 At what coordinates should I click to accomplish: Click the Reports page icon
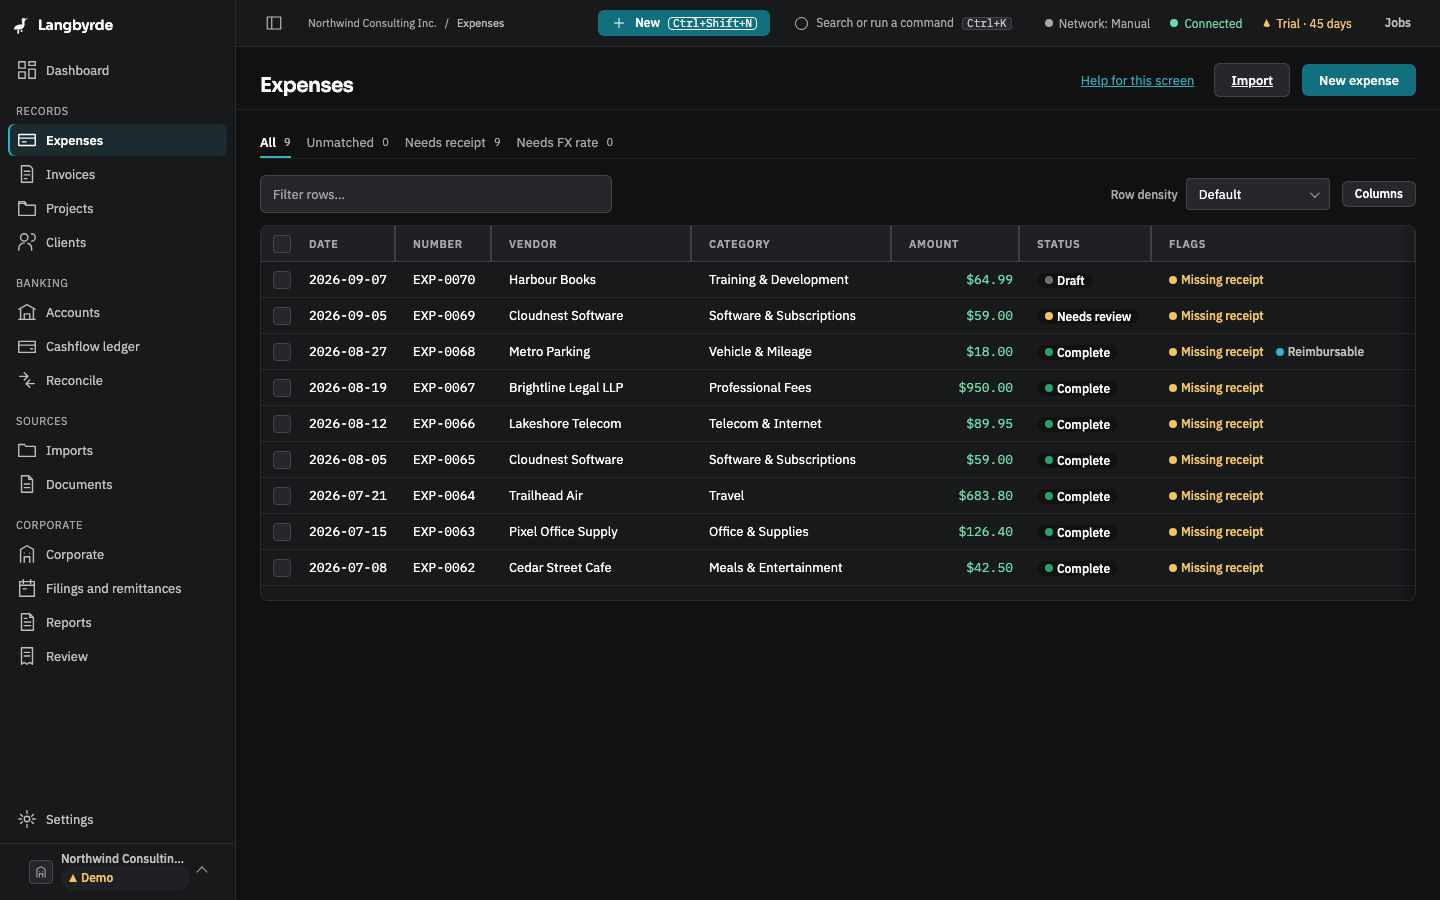pyautogui.click(x=27, y=622)
